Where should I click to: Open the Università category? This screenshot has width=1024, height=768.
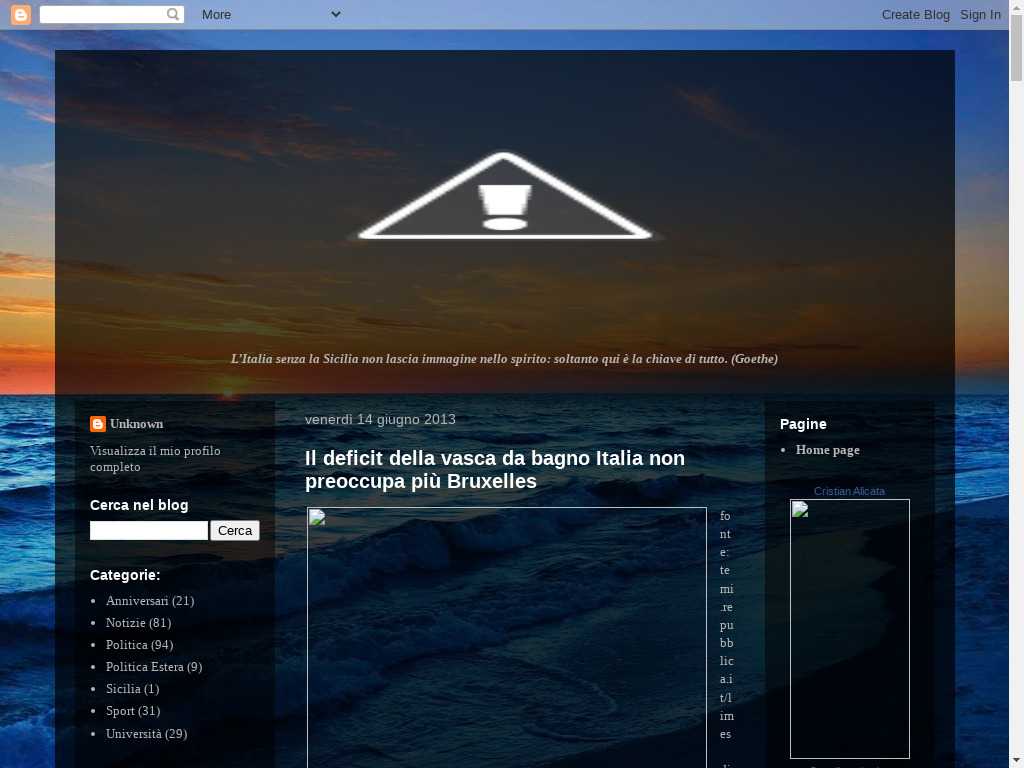(x=135, y=734)
